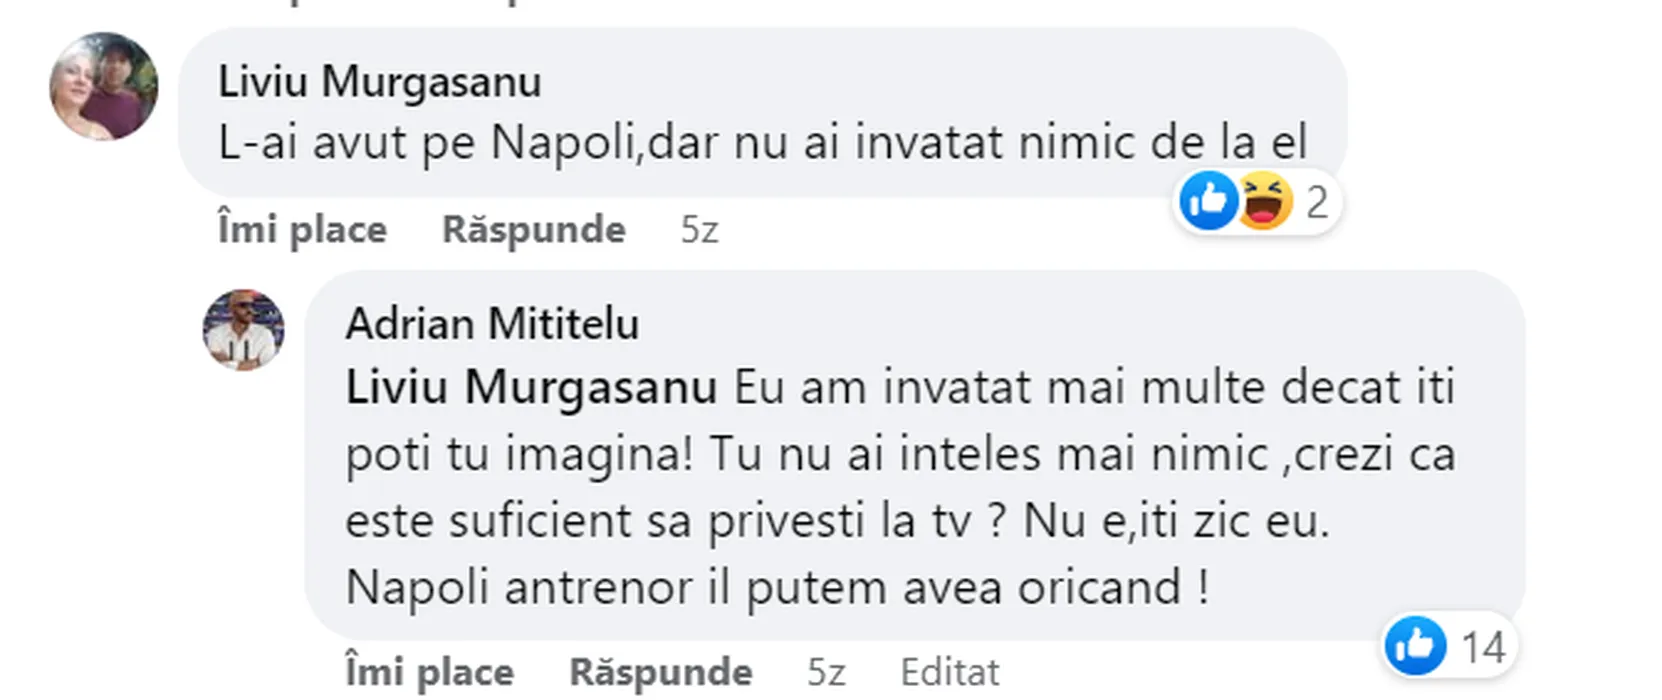Viewport: 1662px width, 700px height.
Task: Open Adrian Mititelu's profile from his name
Action: pos(492,324)
